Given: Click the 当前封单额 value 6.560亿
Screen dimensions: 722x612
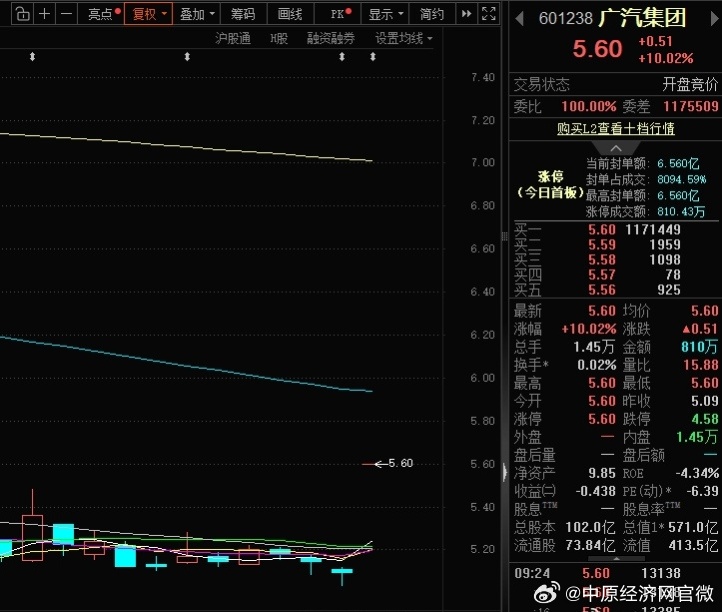Looking at the screenshot, I should pos(678,163).
